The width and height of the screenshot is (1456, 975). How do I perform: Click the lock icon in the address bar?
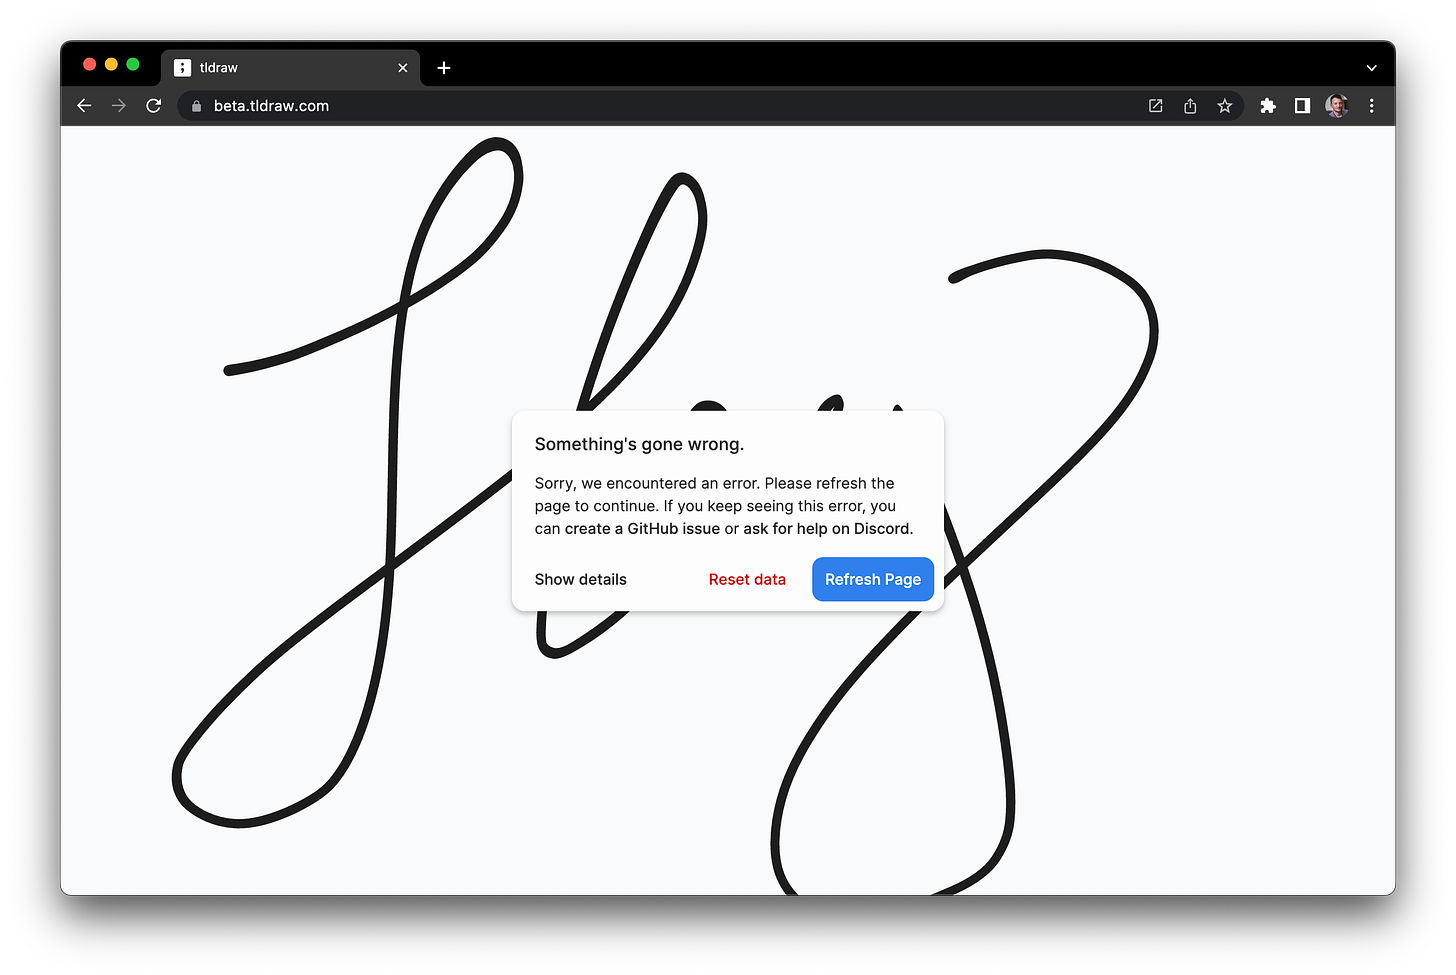196,106
